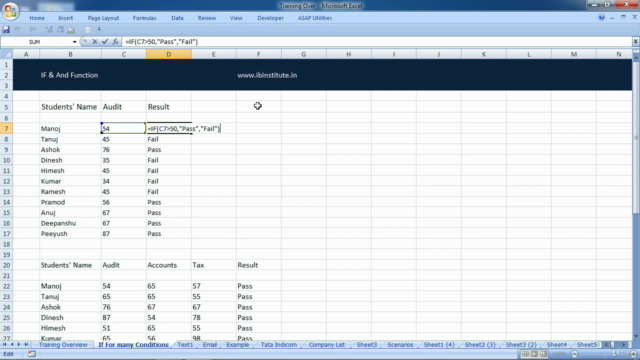
Task: Switch to Sheet4 tab
Action: point(556,345)
